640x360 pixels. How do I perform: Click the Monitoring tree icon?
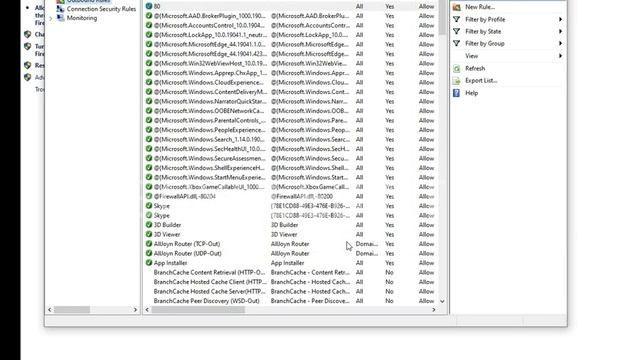point(60,18)
